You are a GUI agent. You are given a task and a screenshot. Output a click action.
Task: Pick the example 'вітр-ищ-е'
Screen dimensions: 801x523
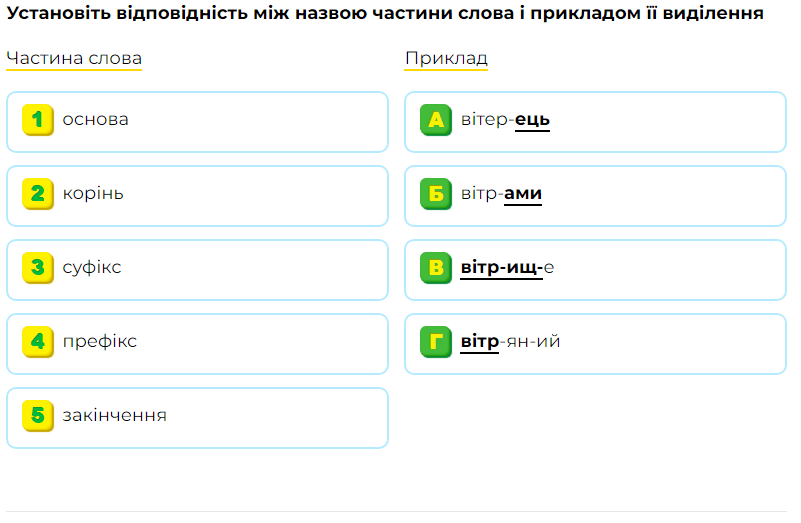(x=595, y=270)
